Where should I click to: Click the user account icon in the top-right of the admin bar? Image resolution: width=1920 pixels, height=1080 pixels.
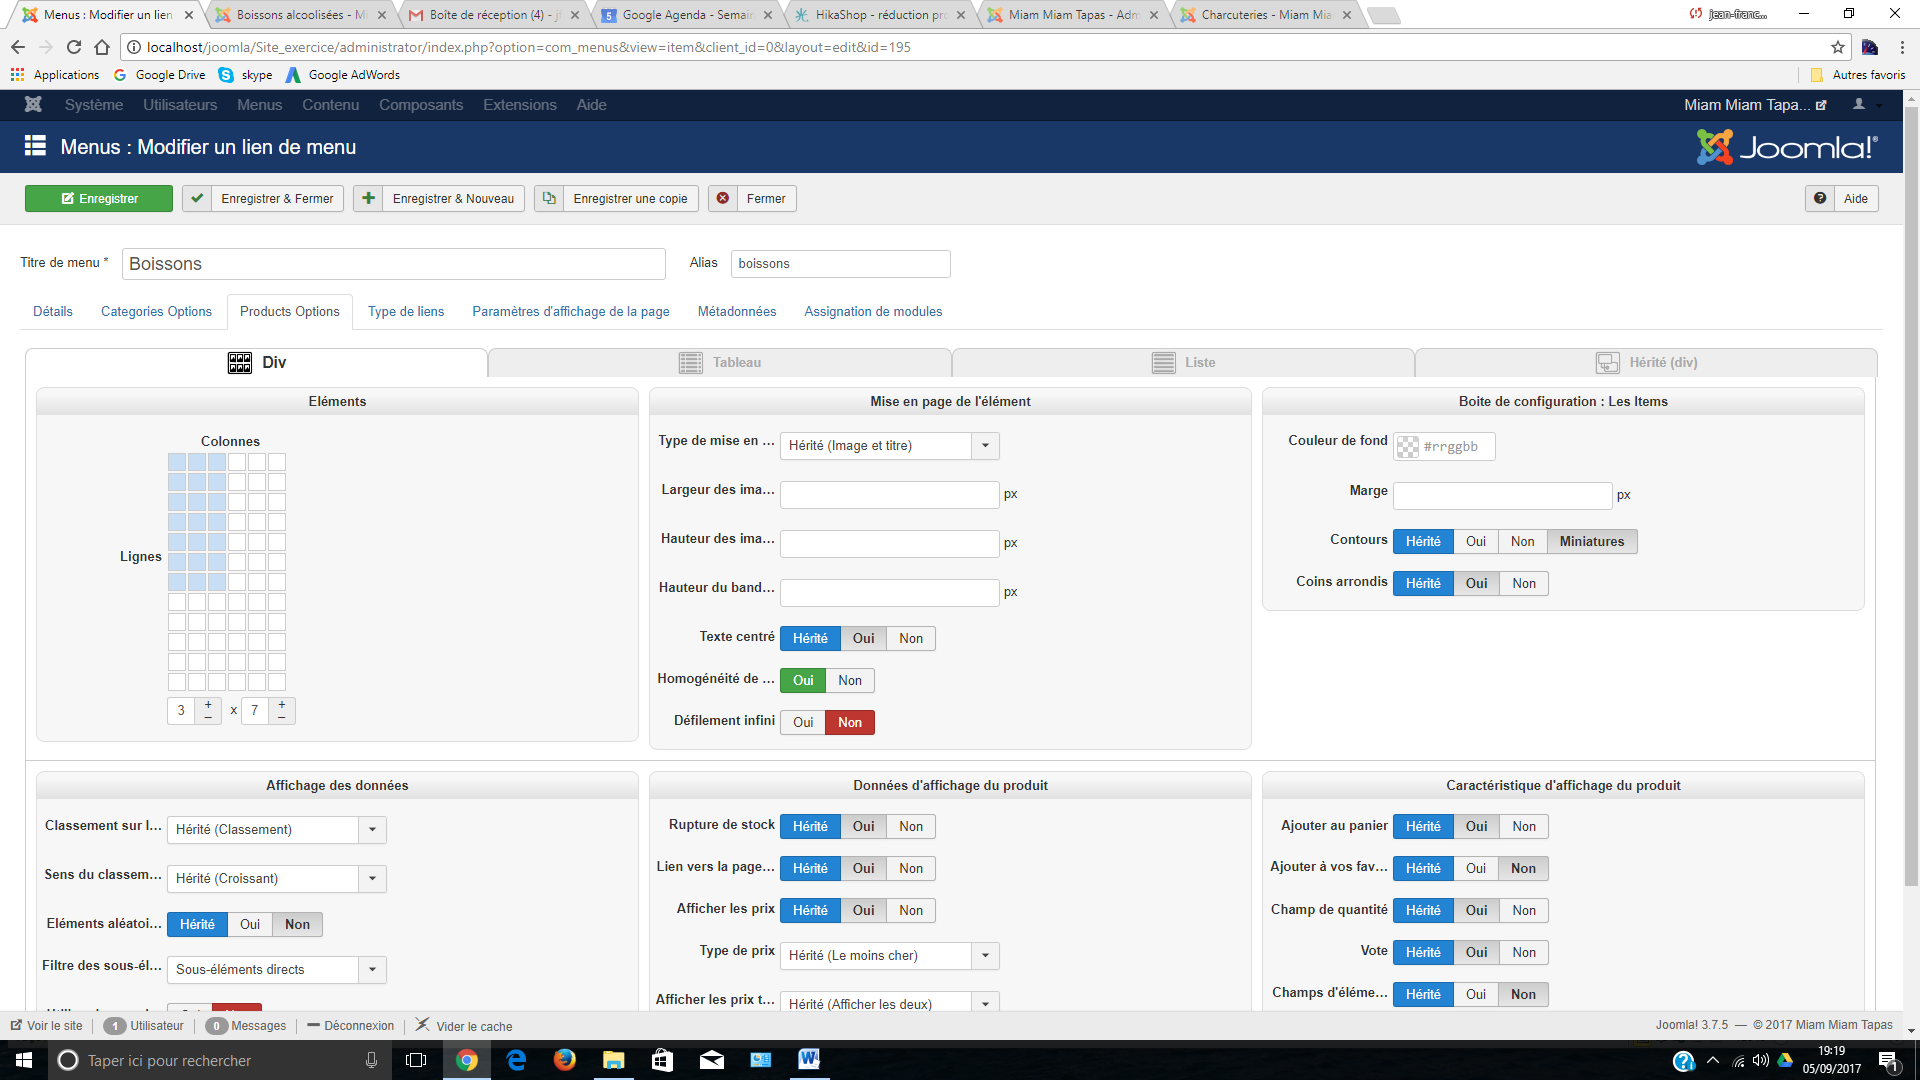click(x=1859, y=105)
